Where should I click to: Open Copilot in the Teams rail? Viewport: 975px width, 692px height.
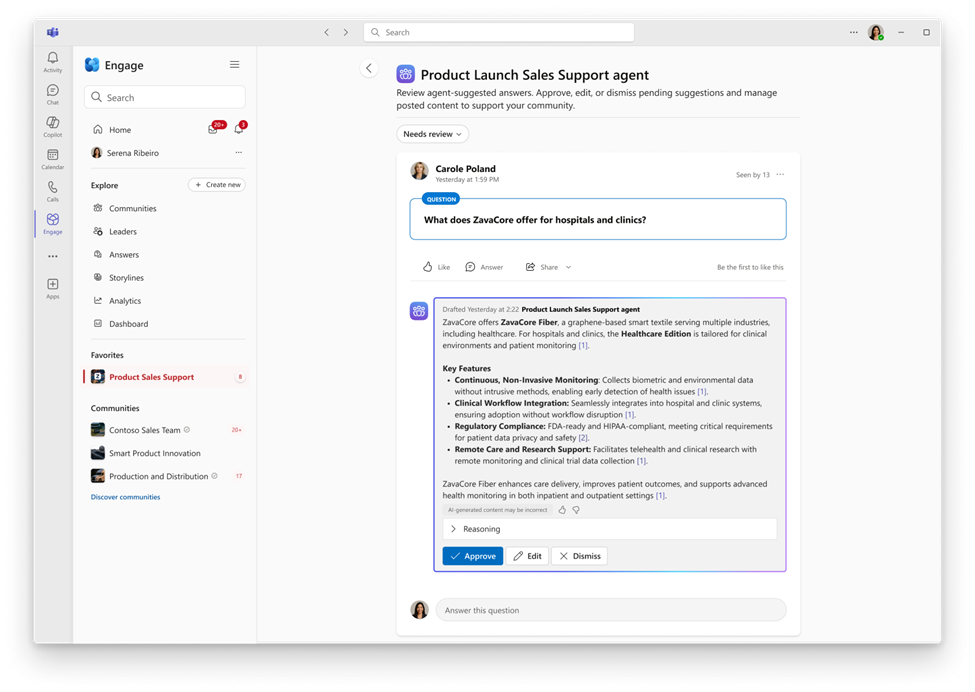[x=53, y=126]
